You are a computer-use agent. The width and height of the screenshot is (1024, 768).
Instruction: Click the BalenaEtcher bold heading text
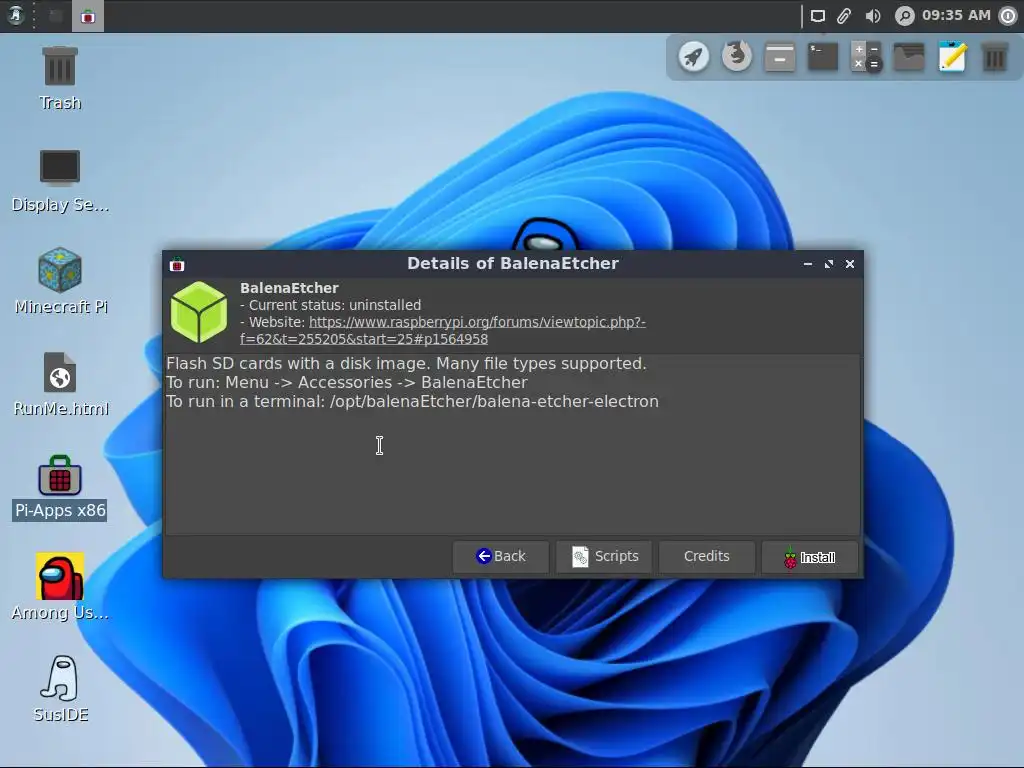[x=289, y=288]
